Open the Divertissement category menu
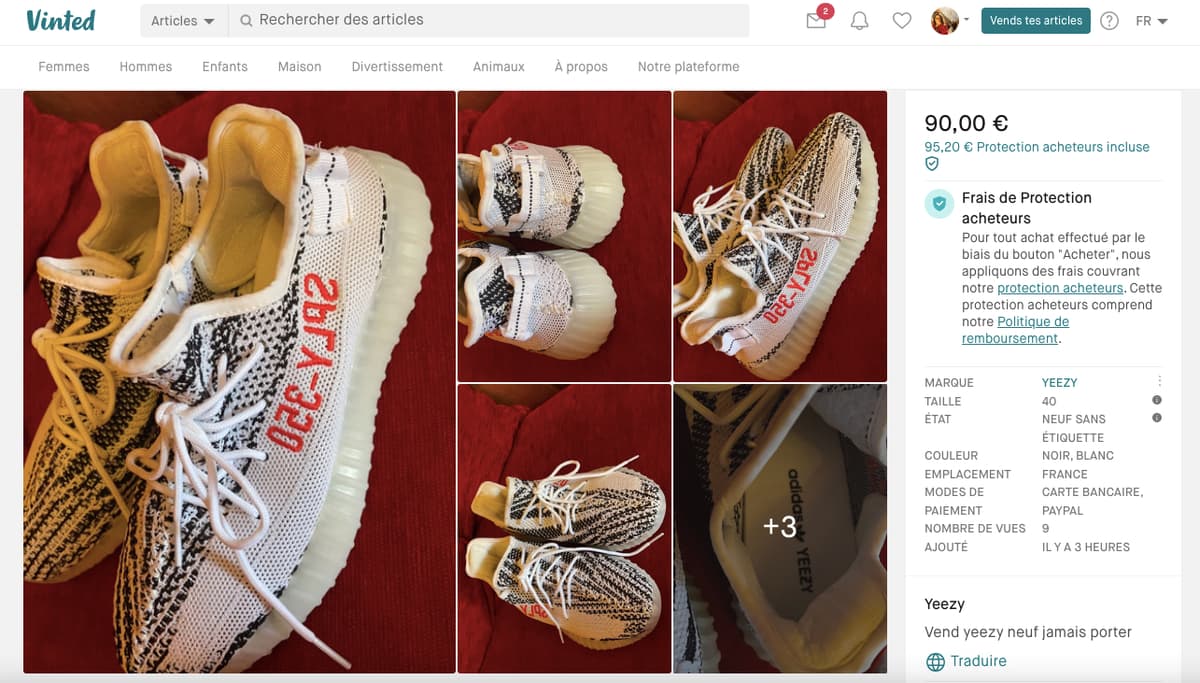The width and height of the screenshot is (1200, 683). tap(397, 67)
